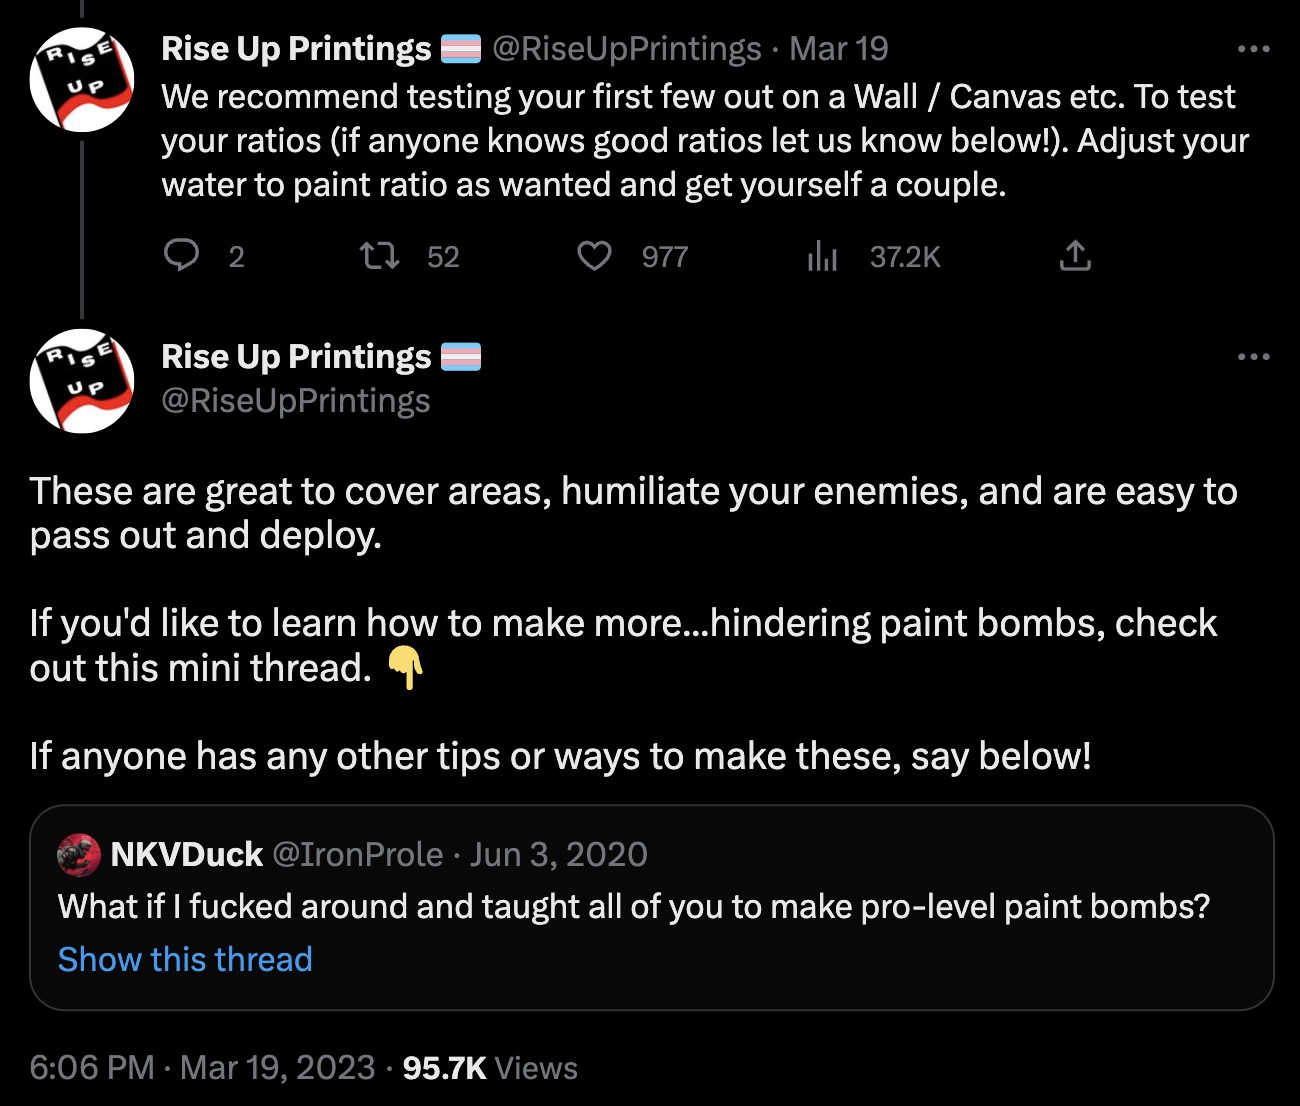Open @RiseUpPrintings handle under main tweet
The image size is (1300, 1106).
(x=296, y=401)
